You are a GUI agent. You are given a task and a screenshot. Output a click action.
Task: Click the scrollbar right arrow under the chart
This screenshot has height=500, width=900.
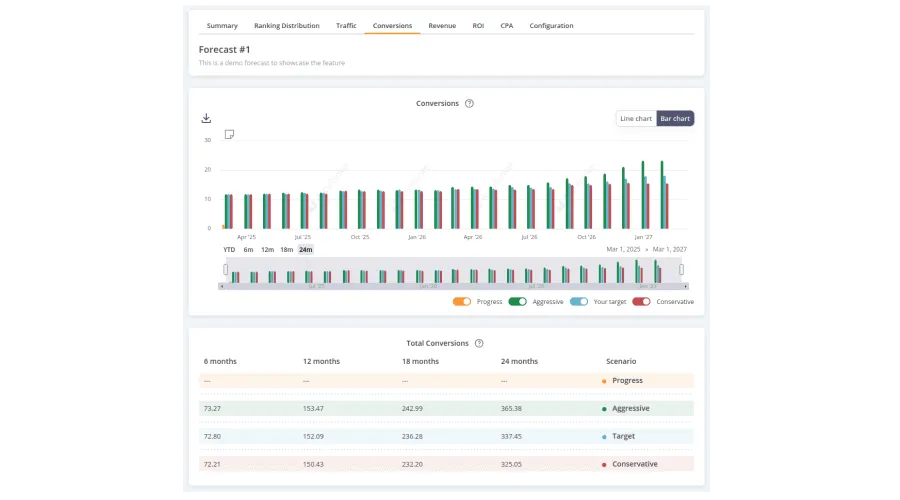pyautogui.click(x=685, y=286)
